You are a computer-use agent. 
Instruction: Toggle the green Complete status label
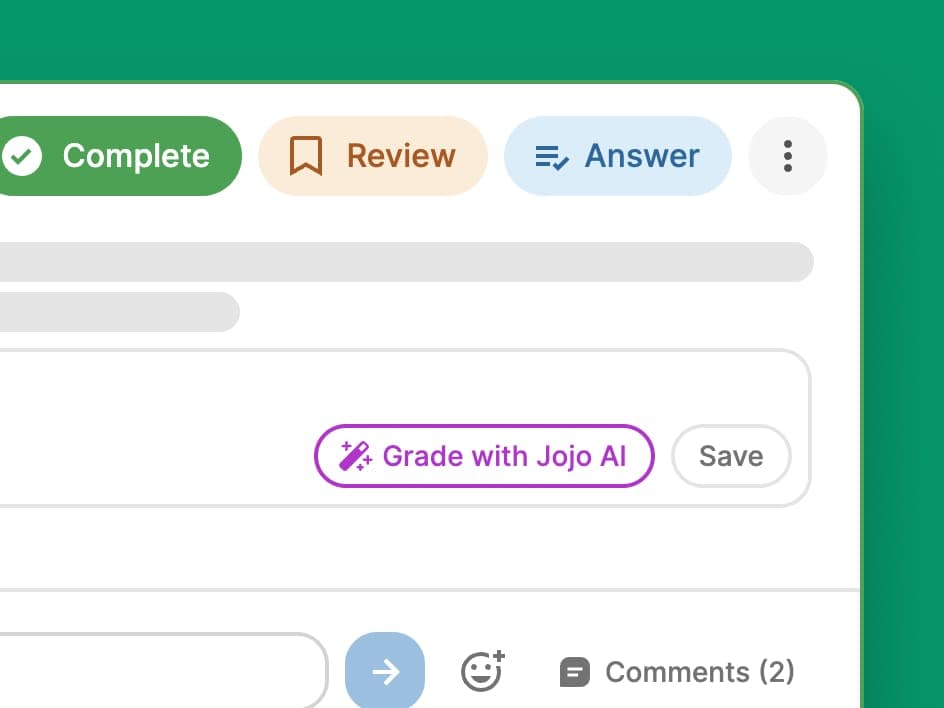click(x=136, y=156)
